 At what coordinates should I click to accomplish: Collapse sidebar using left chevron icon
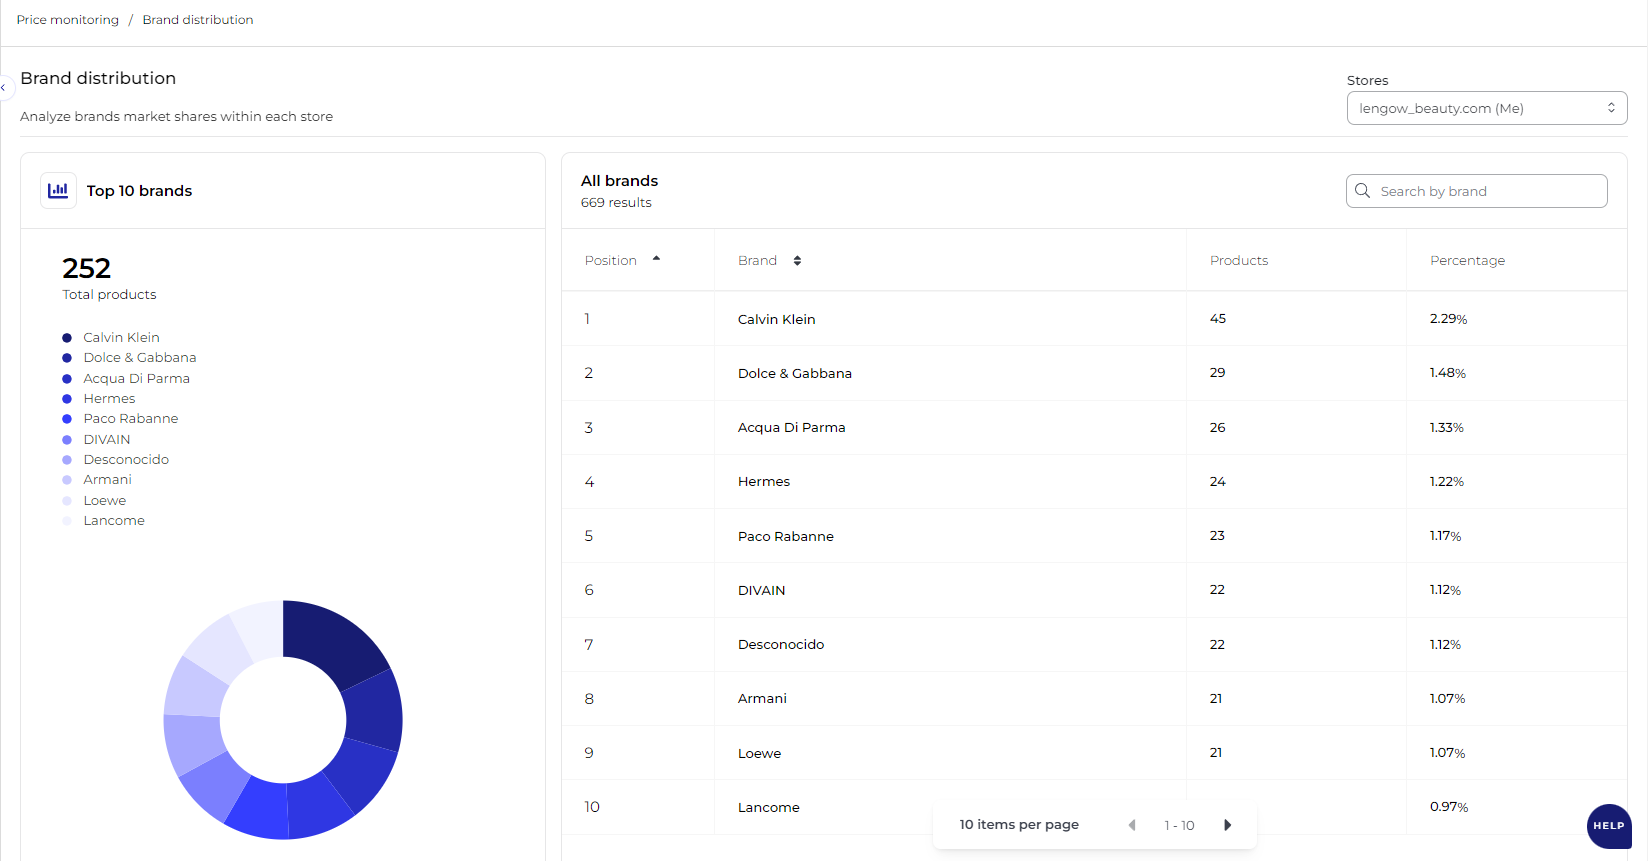4,88
